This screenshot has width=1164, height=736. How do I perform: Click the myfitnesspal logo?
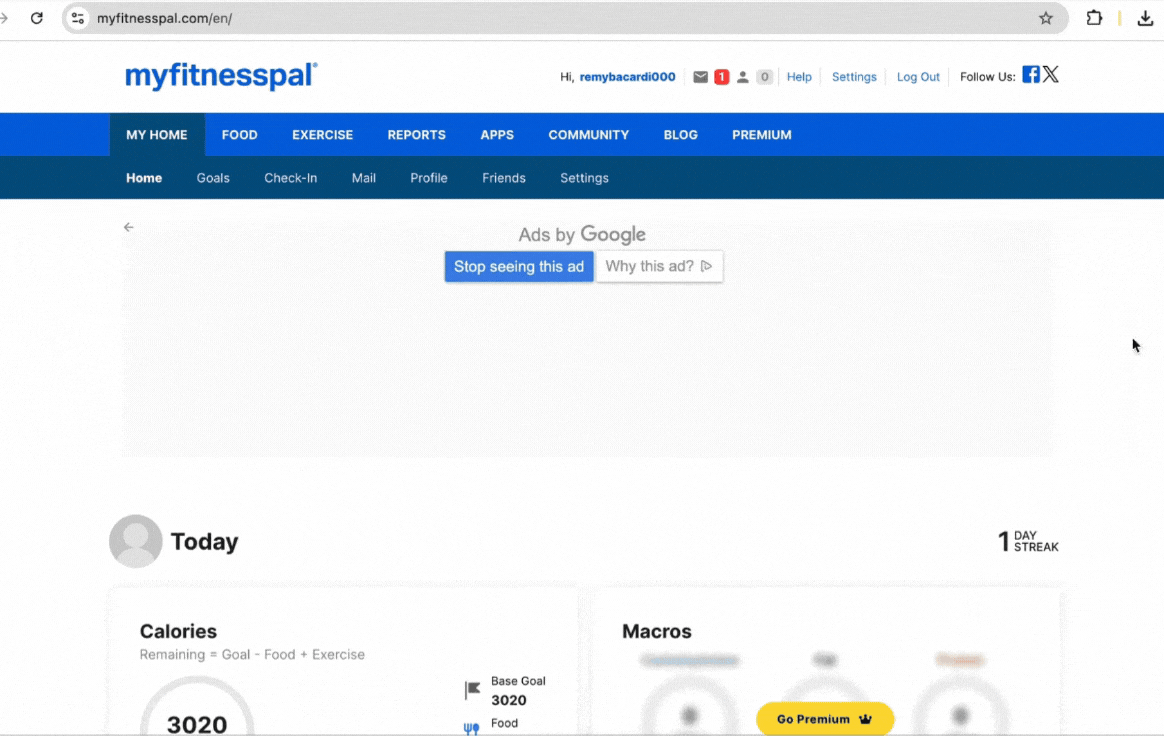[x=221, y=76]
